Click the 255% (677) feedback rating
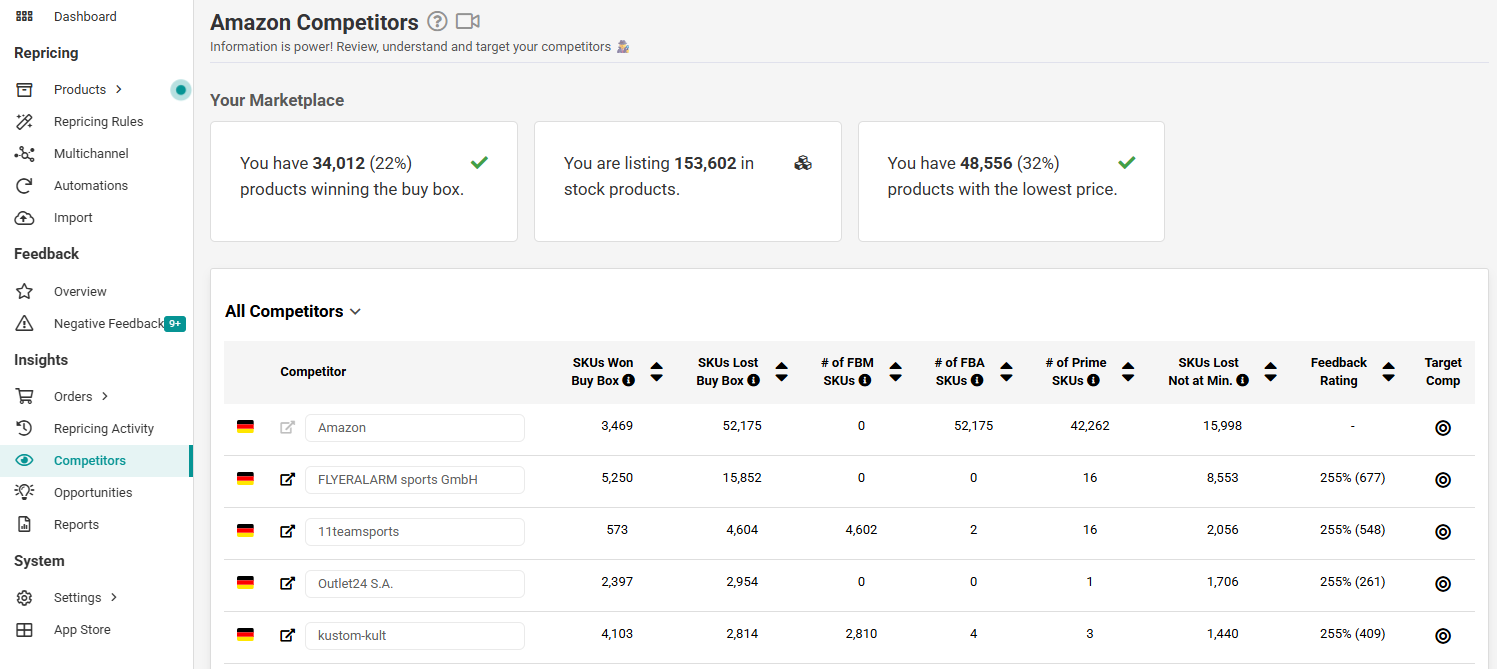Screen dimensions: 1497x669 (1352, 478)
